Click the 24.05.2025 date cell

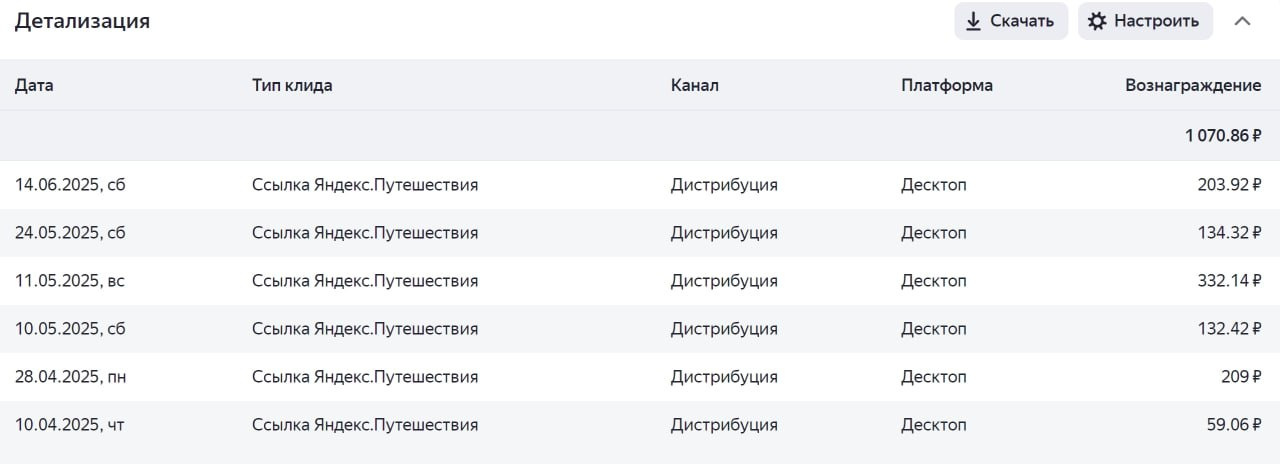pyautogui.click(x=70, y=233)
